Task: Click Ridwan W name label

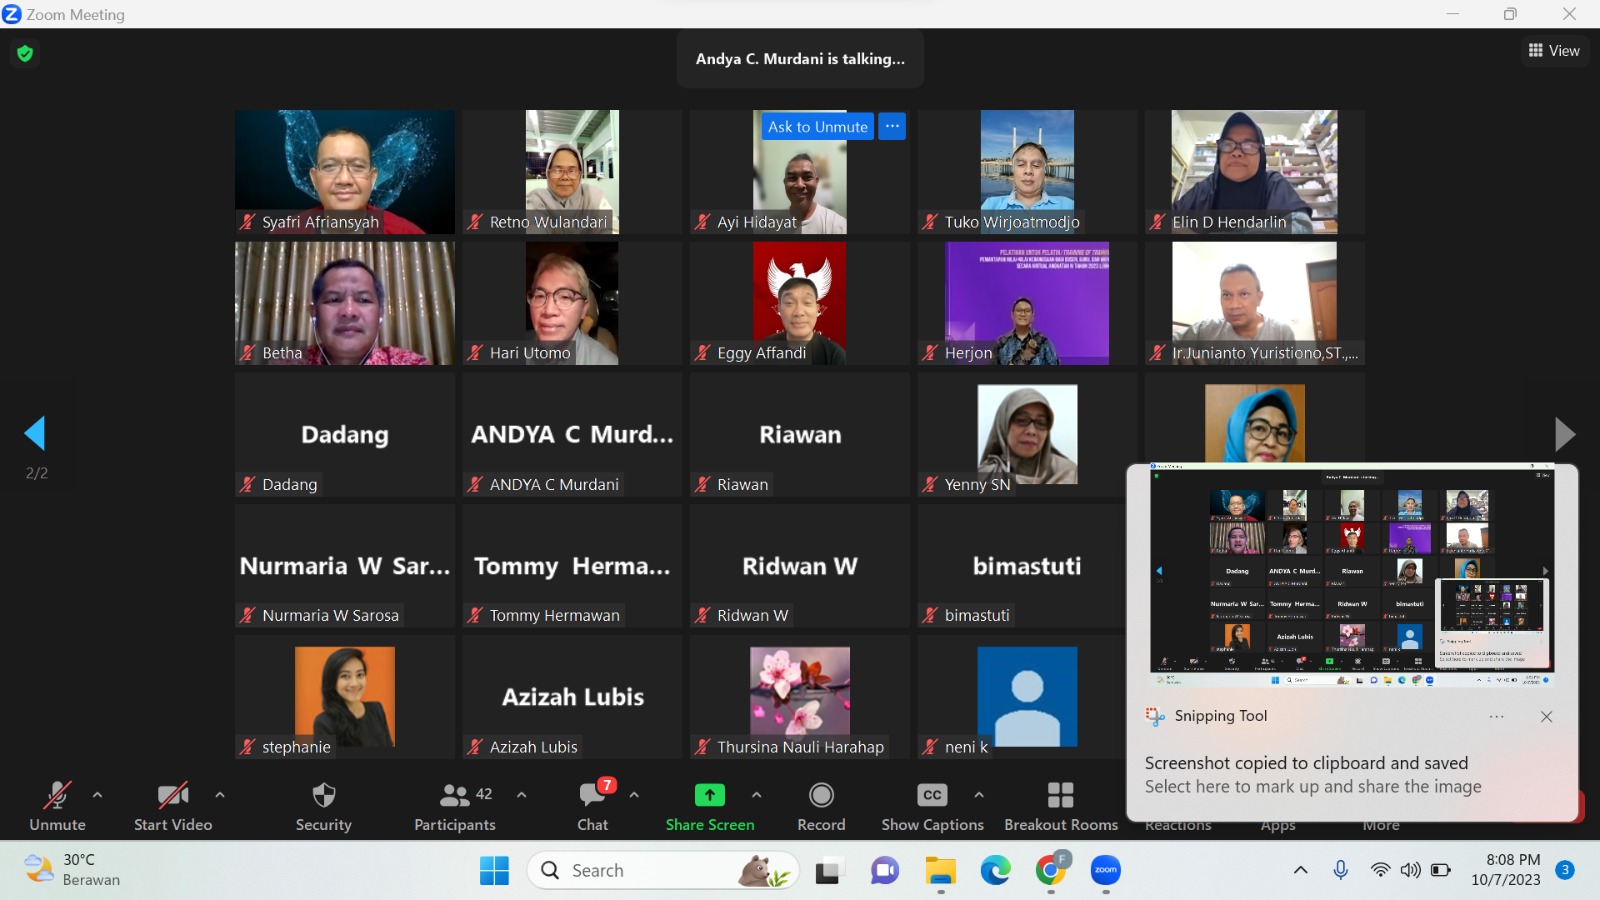Action: pos(752,615)
